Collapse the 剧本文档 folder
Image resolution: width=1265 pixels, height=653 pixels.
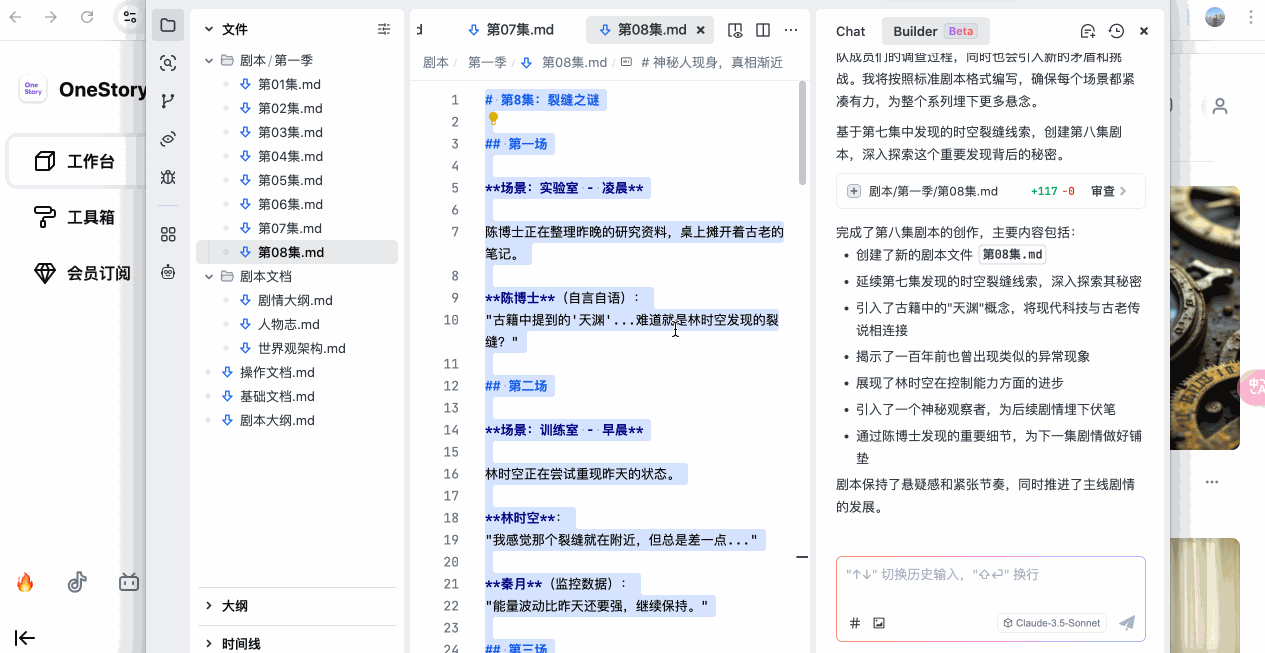pos(210,276)
